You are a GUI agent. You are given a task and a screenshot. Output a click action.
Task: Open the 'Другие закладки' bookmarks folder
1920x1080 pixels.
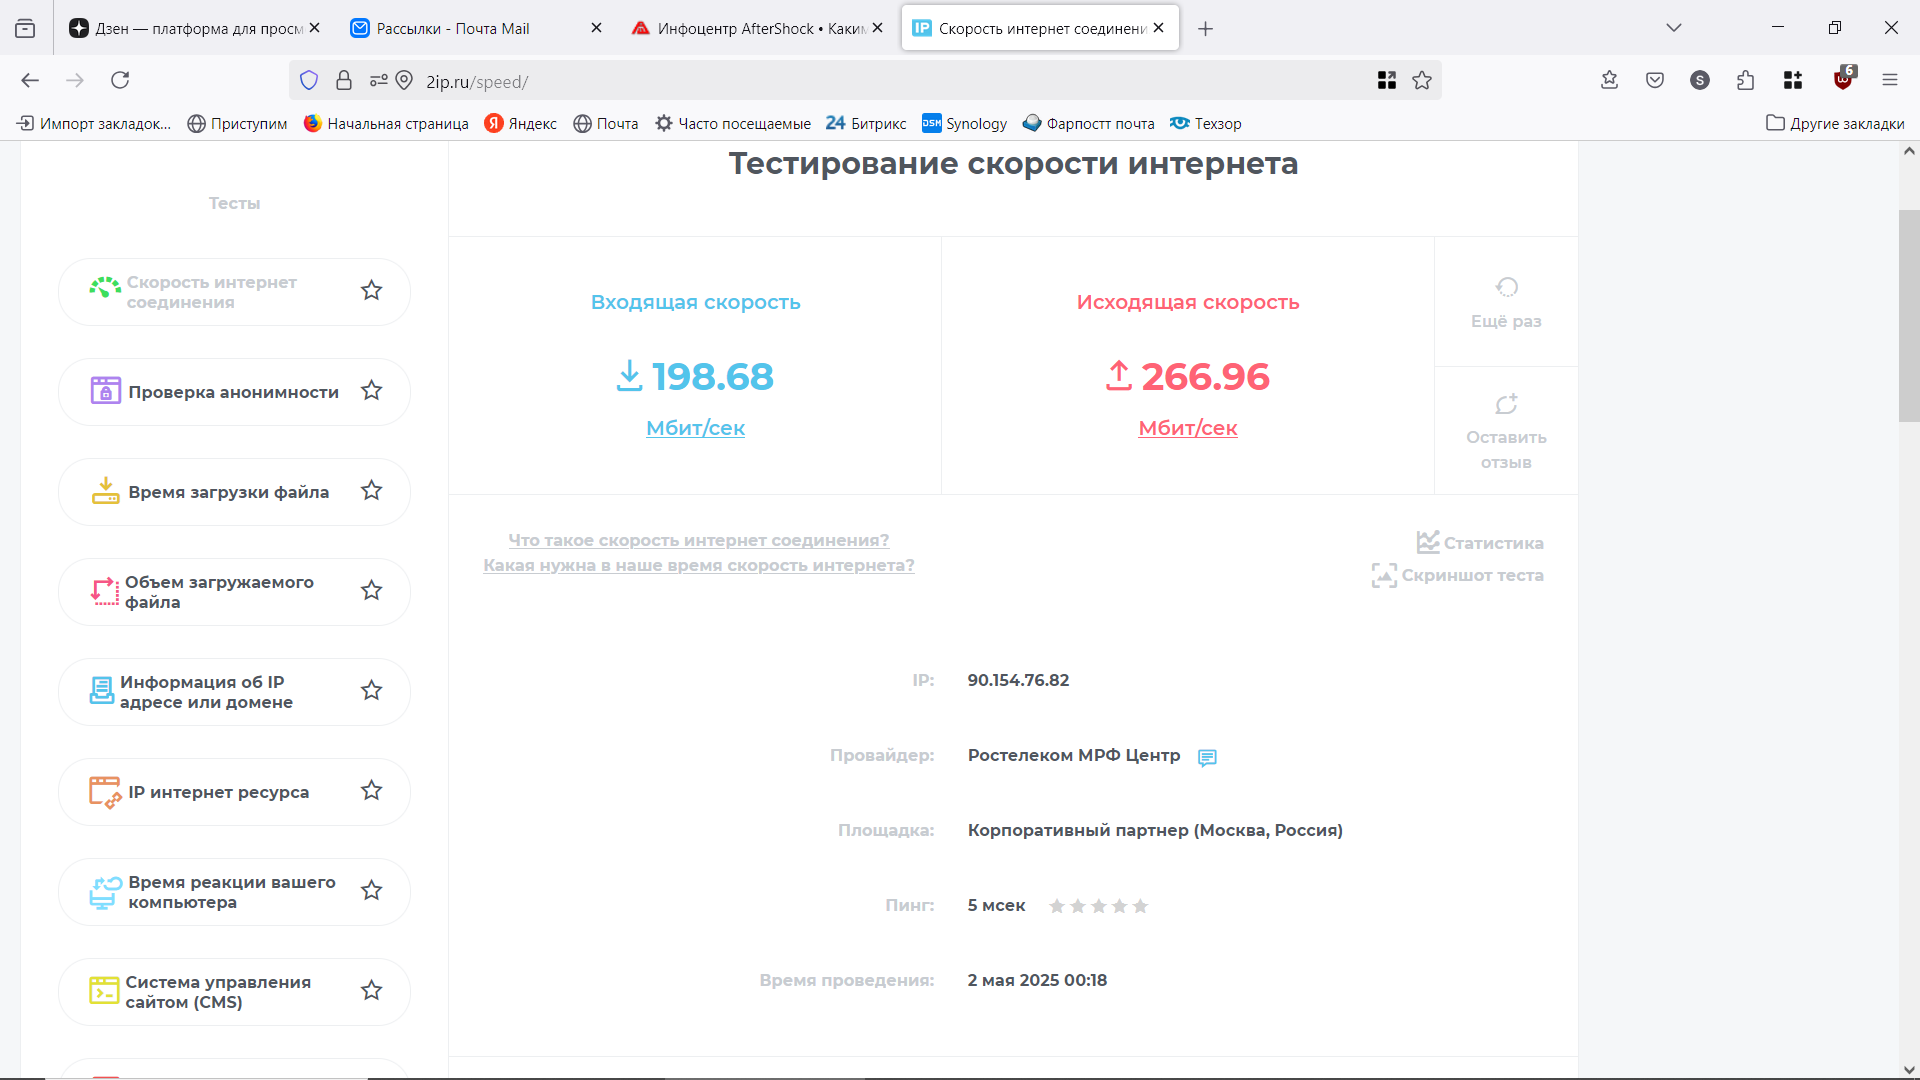1835,124
